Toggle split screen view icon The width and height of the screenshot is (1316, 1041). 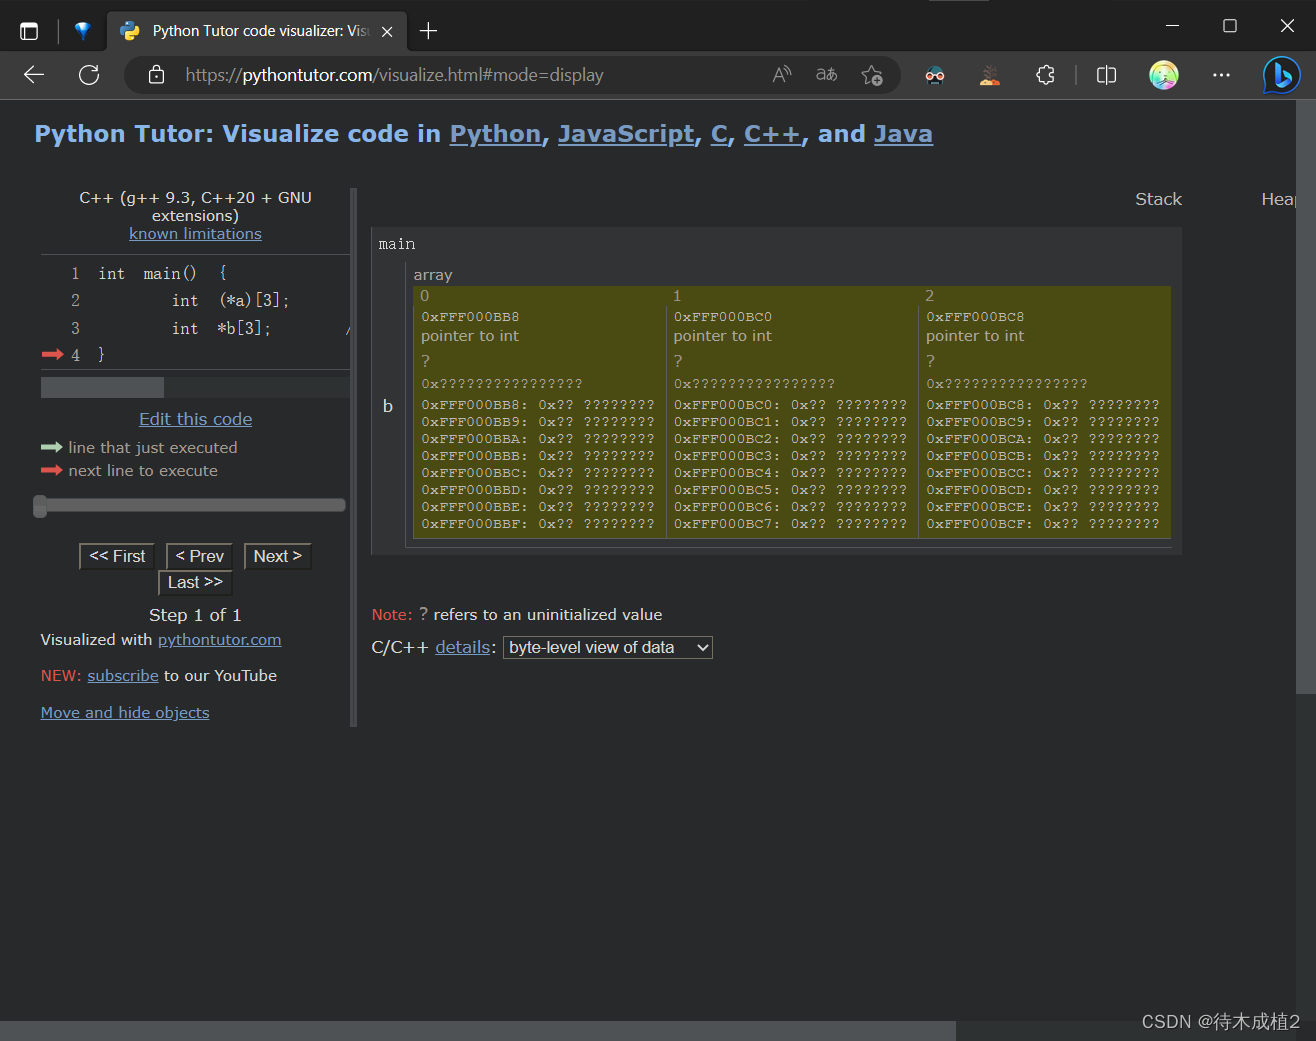[1106, 75]
